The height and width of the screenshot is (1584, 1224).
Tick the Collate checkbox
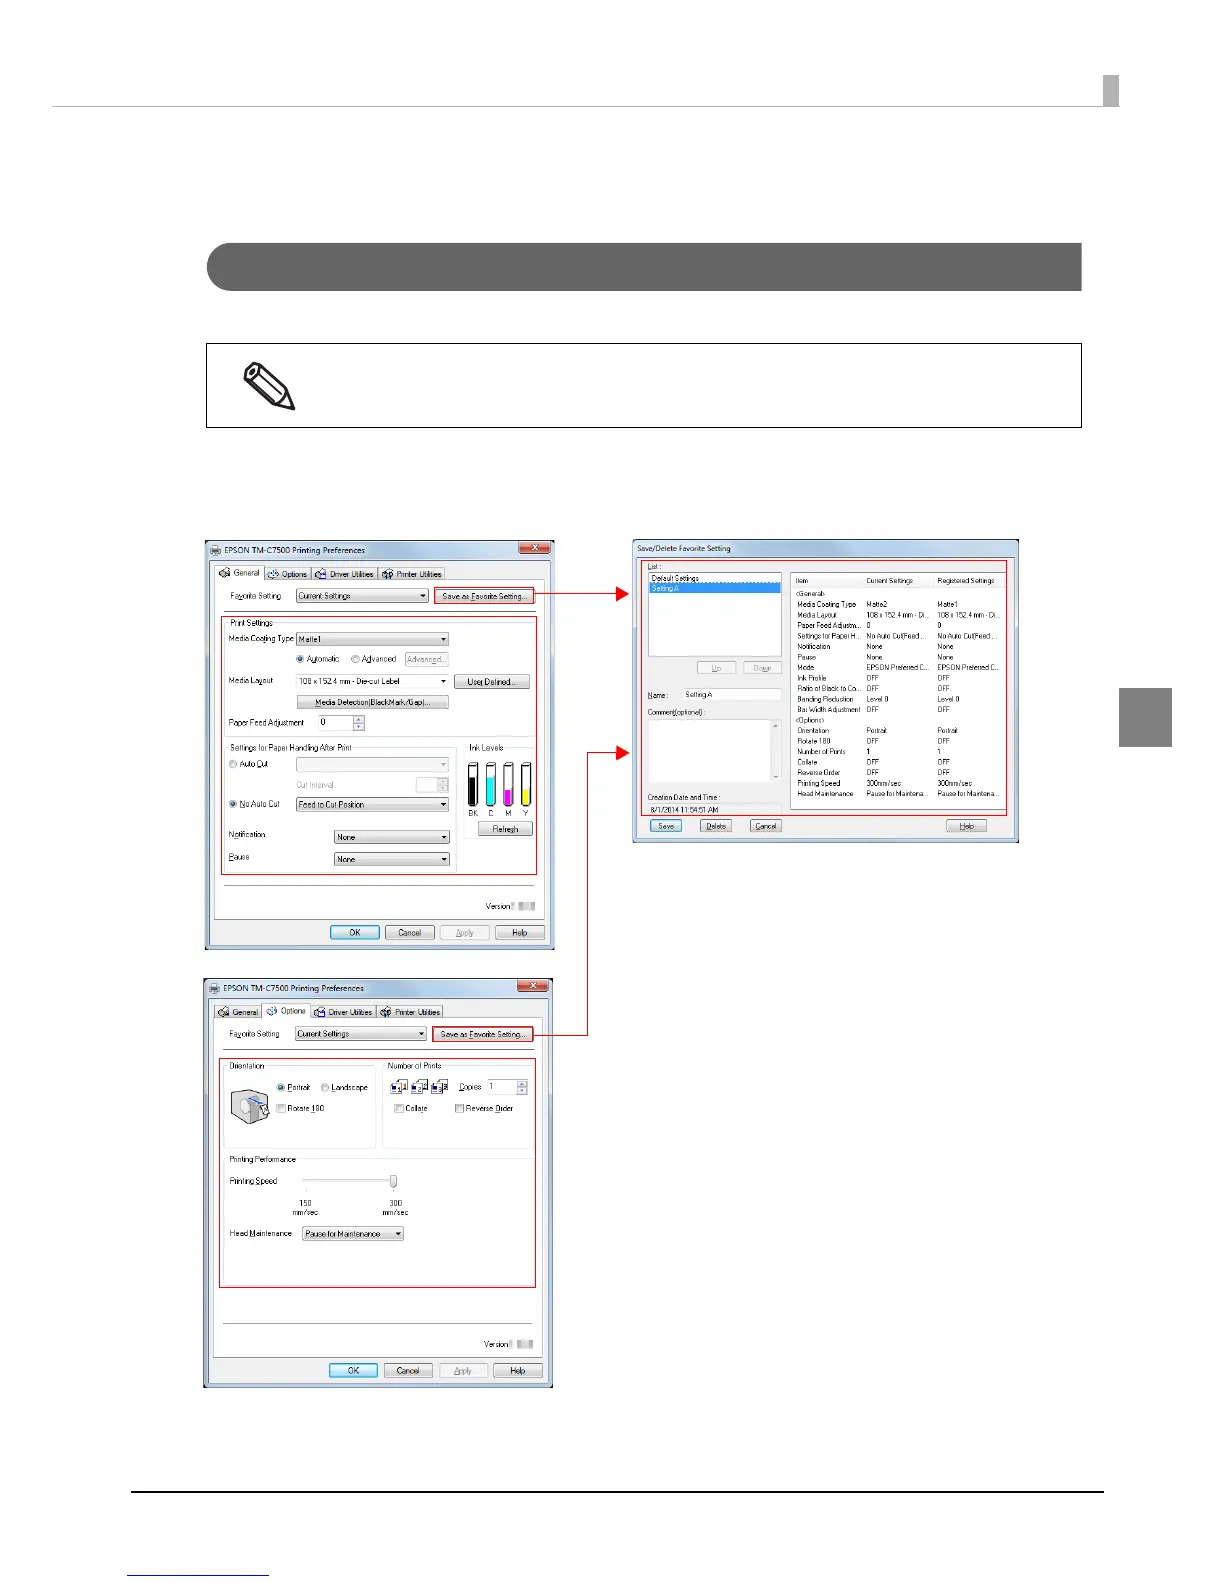(x=399, y=1108)
